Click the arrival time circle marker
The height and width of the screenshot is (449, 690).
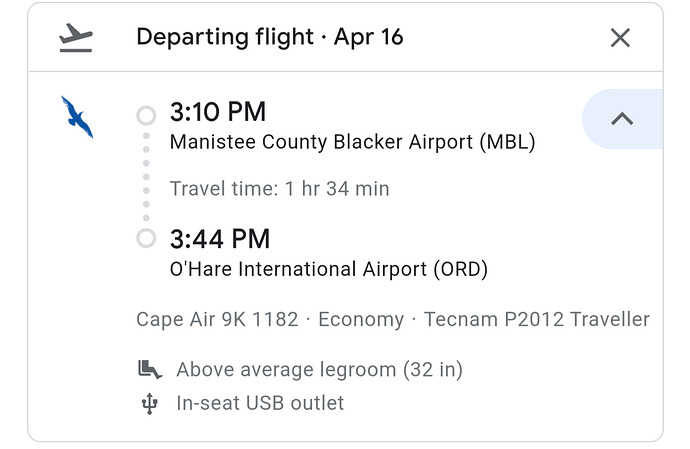pos(146,239)
